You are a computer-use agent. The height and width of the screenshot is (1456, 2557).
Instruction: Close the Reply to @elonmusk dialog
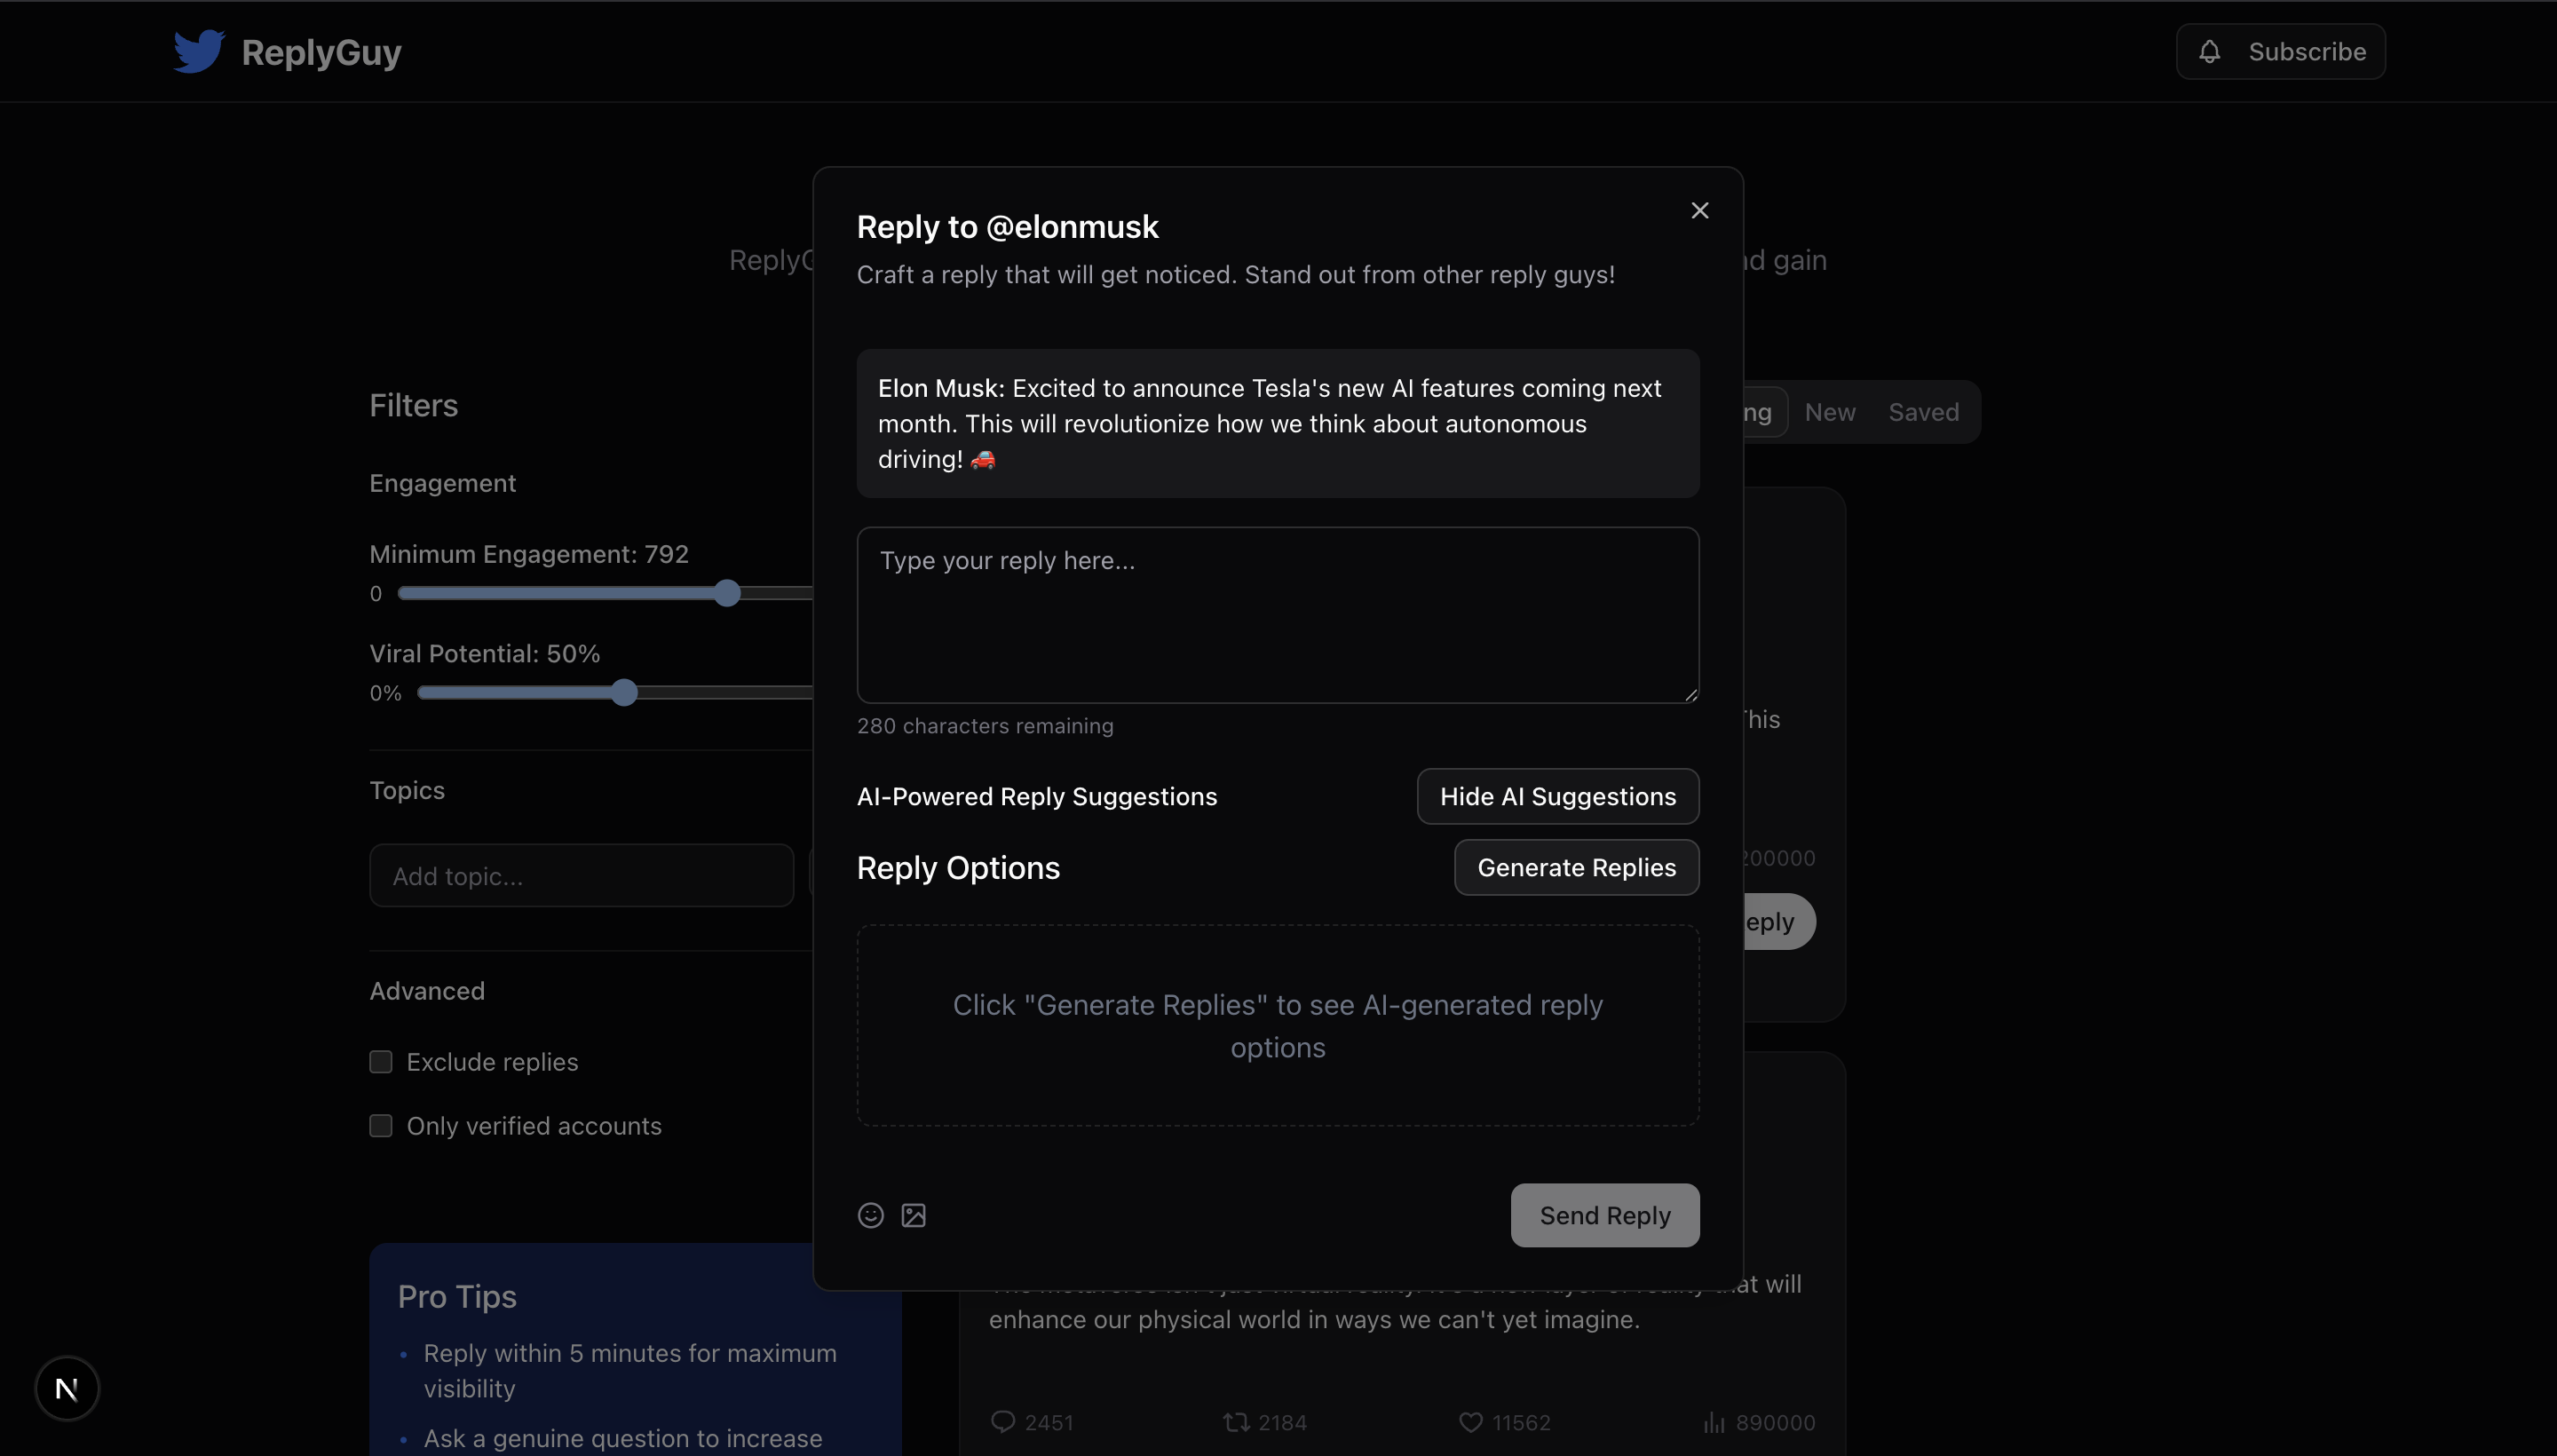[x=1699, y=210]
